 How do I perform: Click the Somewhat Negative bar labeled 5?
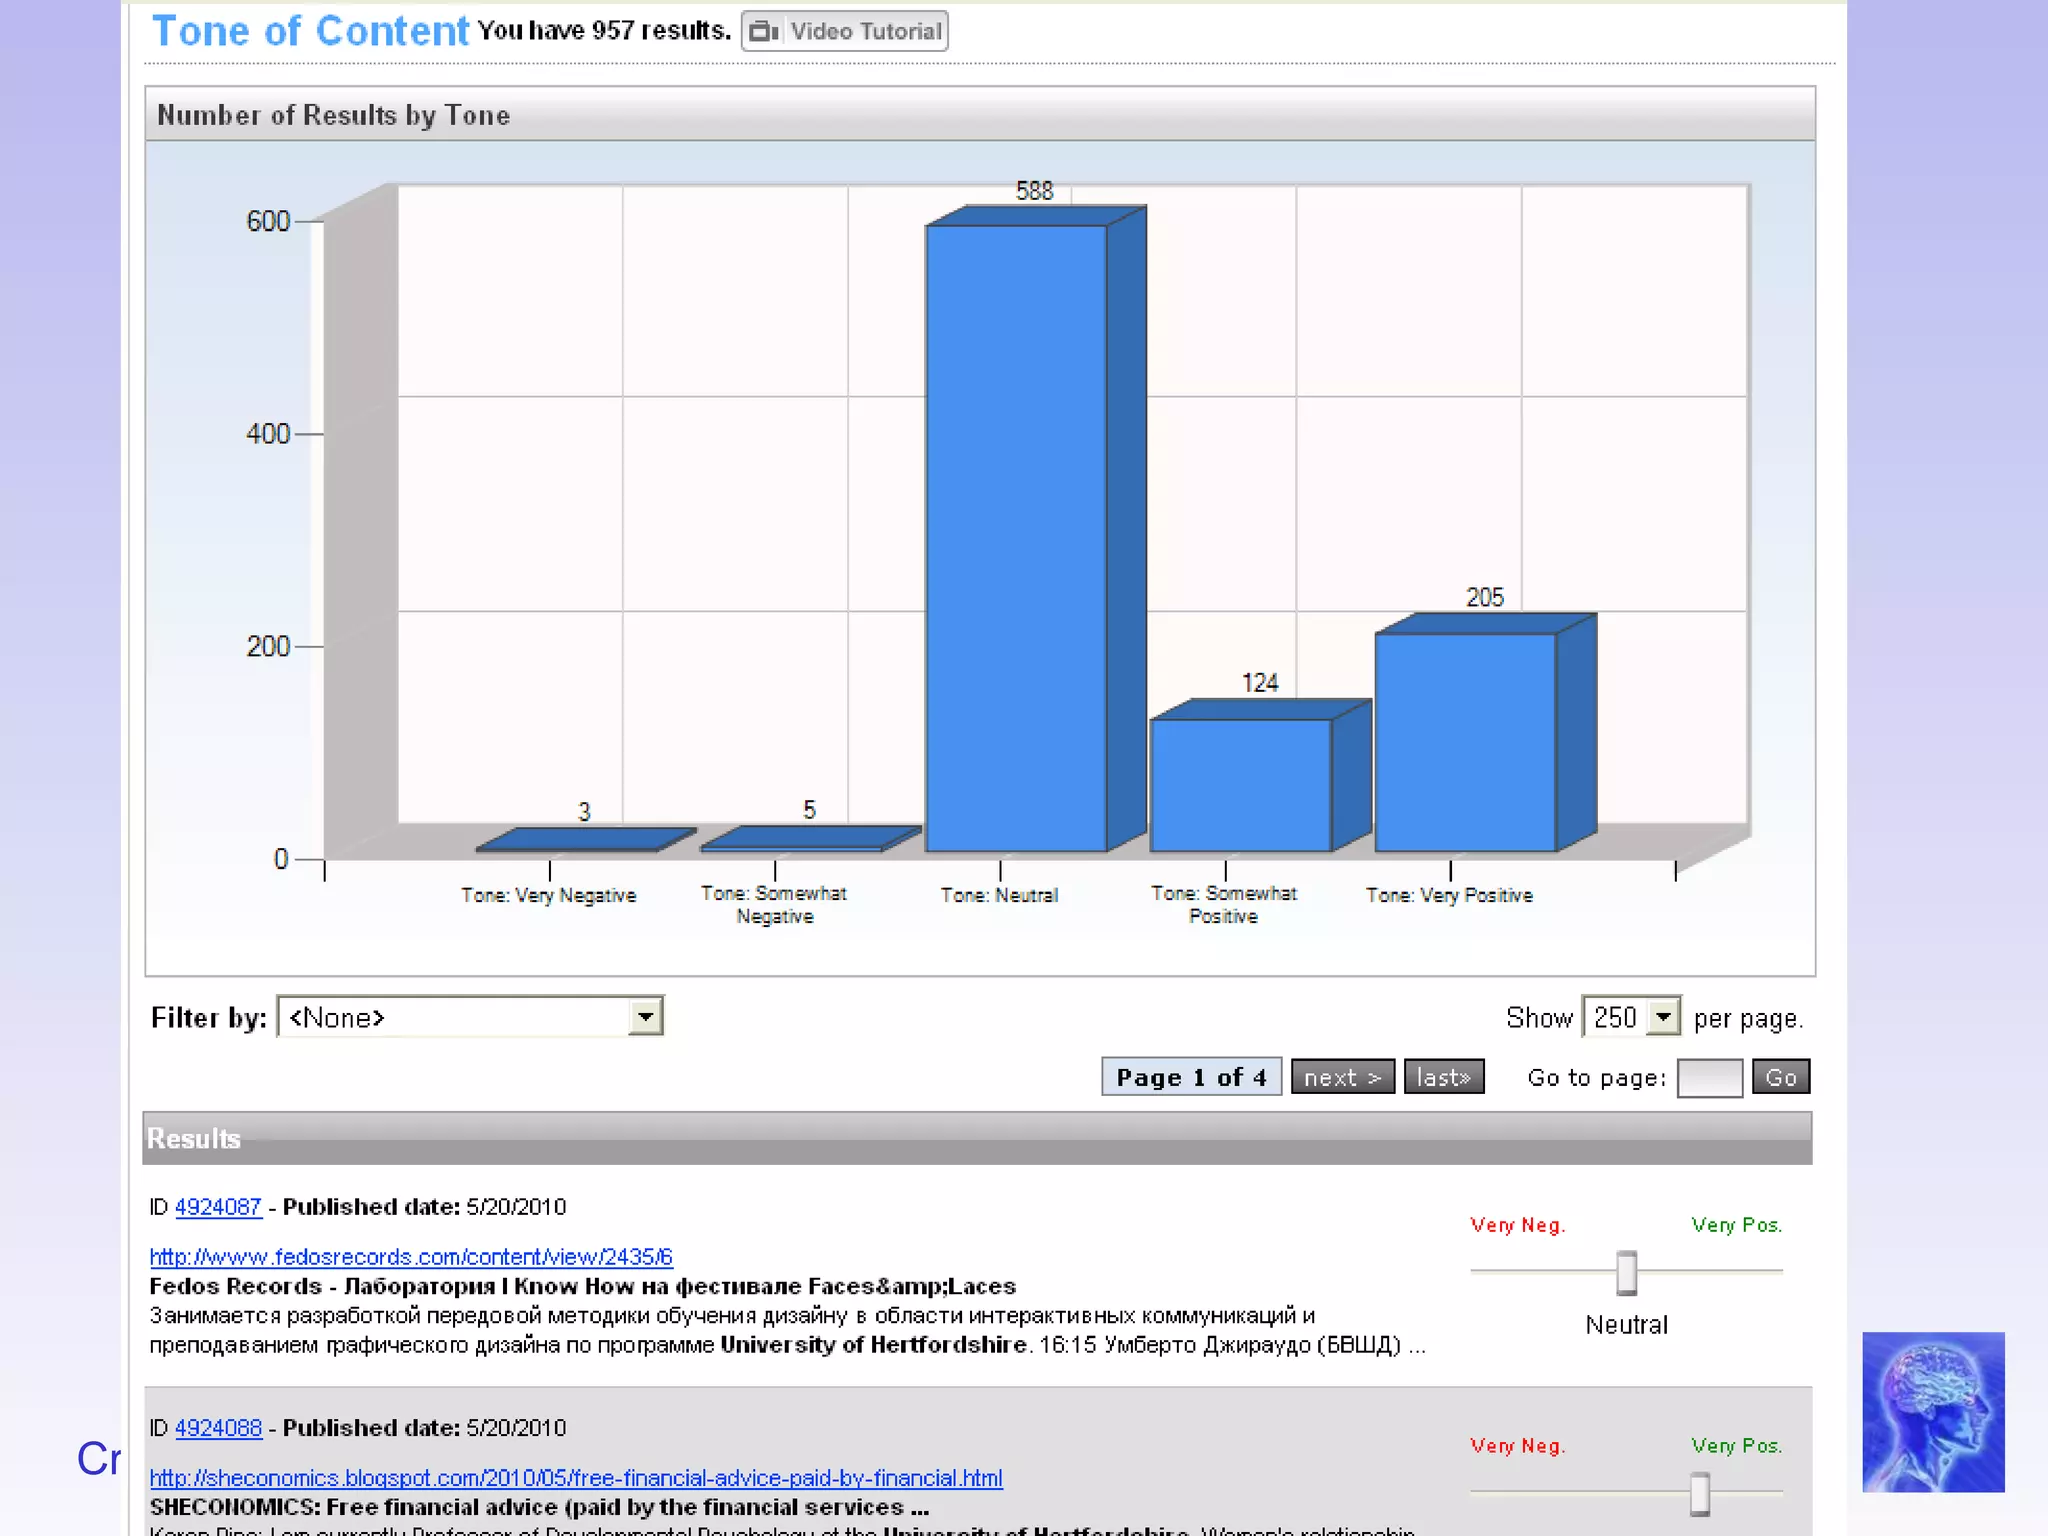pyautogui.click(x=810, y=838)
